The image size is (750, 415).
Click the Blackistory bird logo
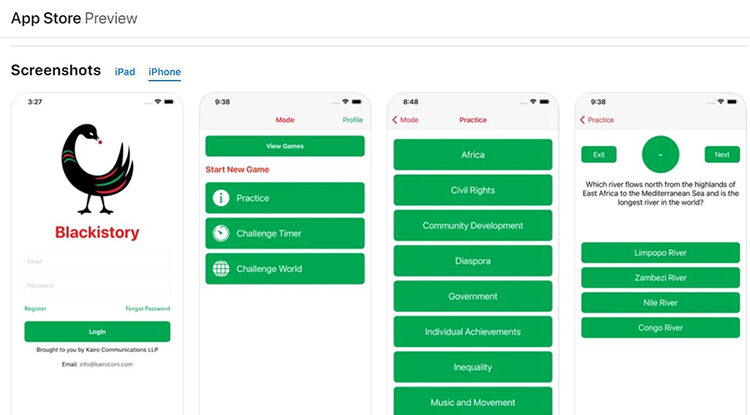pos(96,168)
